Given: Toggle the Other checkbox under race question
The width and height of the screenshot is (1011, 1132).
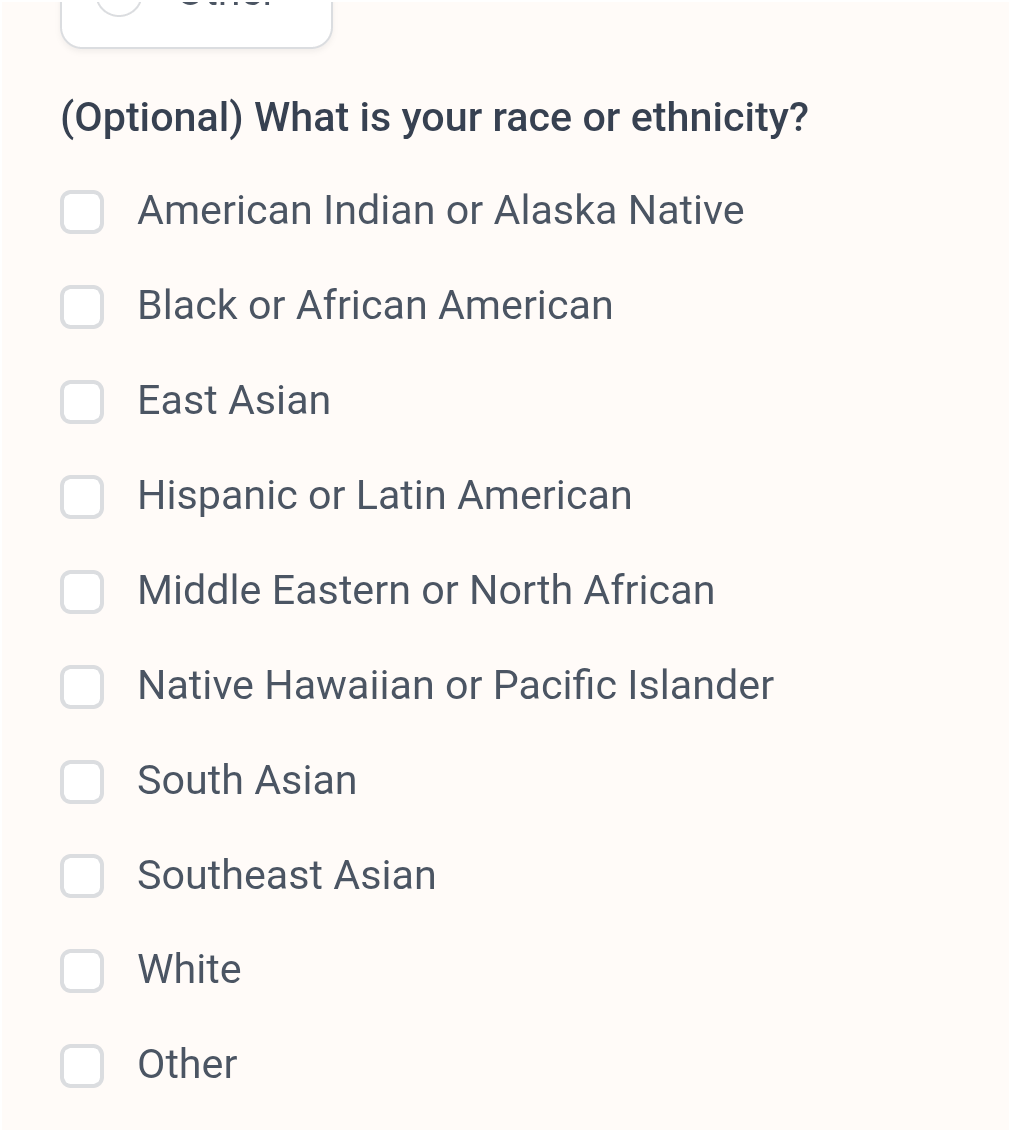Looking at the screenshot, I should point(82,1066).
